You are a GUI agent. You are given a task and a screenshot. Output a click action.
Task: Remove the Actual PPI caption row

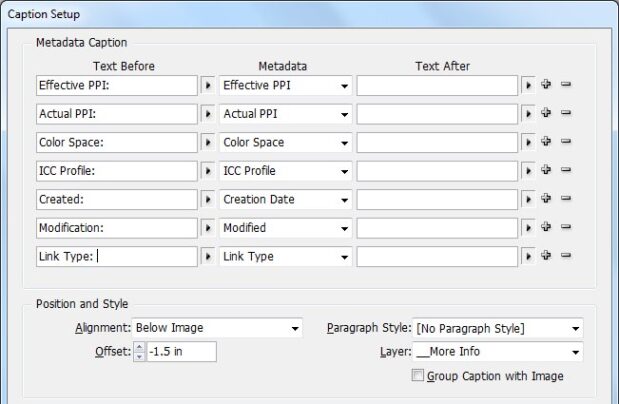click(x=566, y=113)
